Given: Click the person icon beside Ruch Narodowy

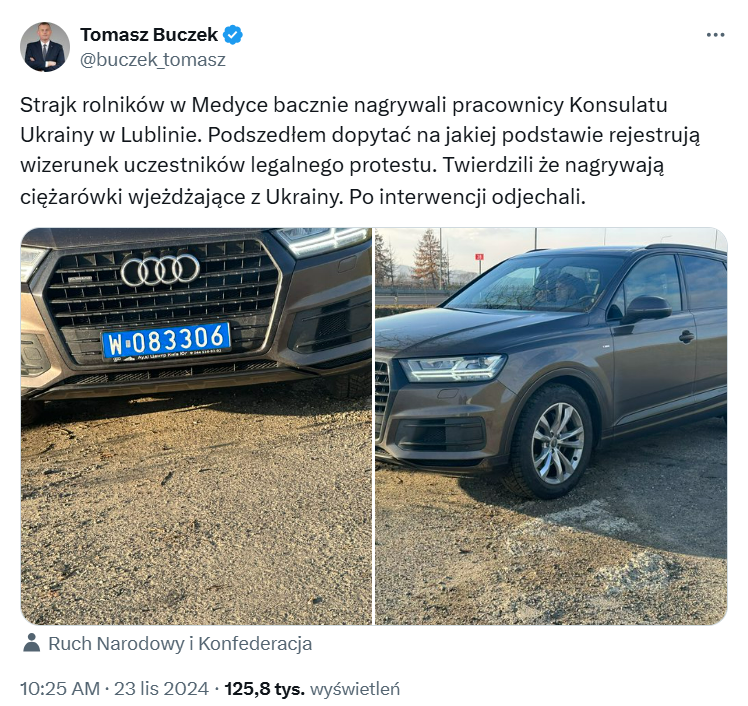Looking at the screenshot, I should point(31,643).
